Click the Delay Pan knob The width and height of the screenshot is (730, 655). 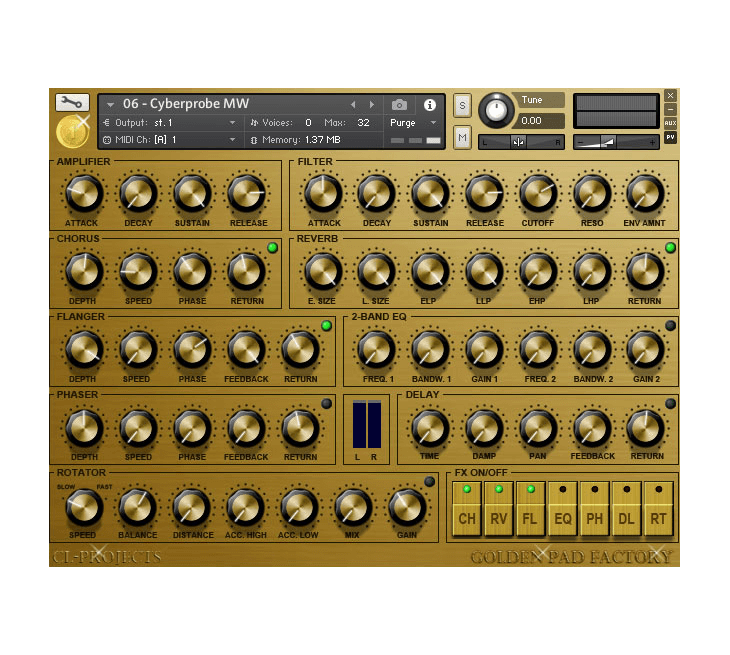click(538, 427)
